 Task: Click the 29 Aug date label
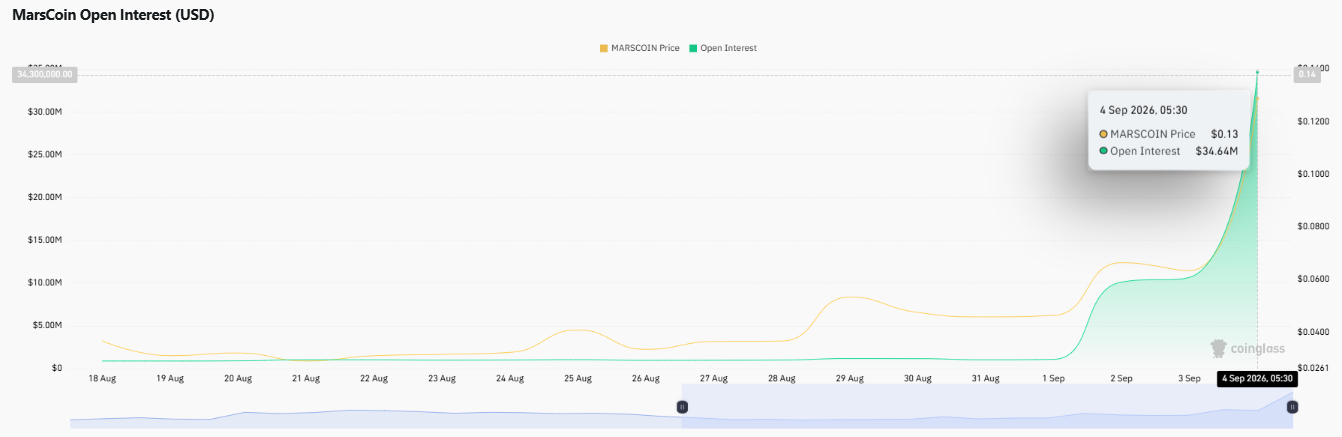[x=850, y=379]
